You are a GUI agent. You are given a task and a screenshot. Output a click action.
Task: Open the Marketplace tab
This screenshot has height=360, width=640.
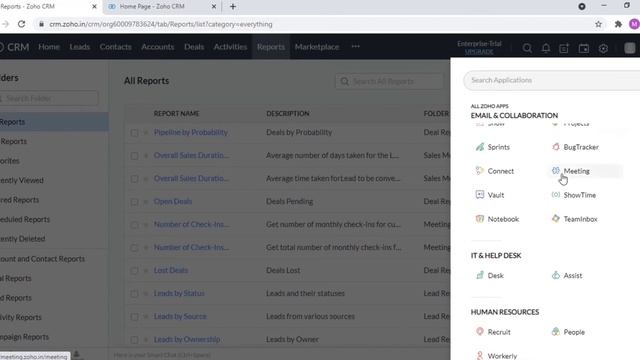[x=317, y=47]
